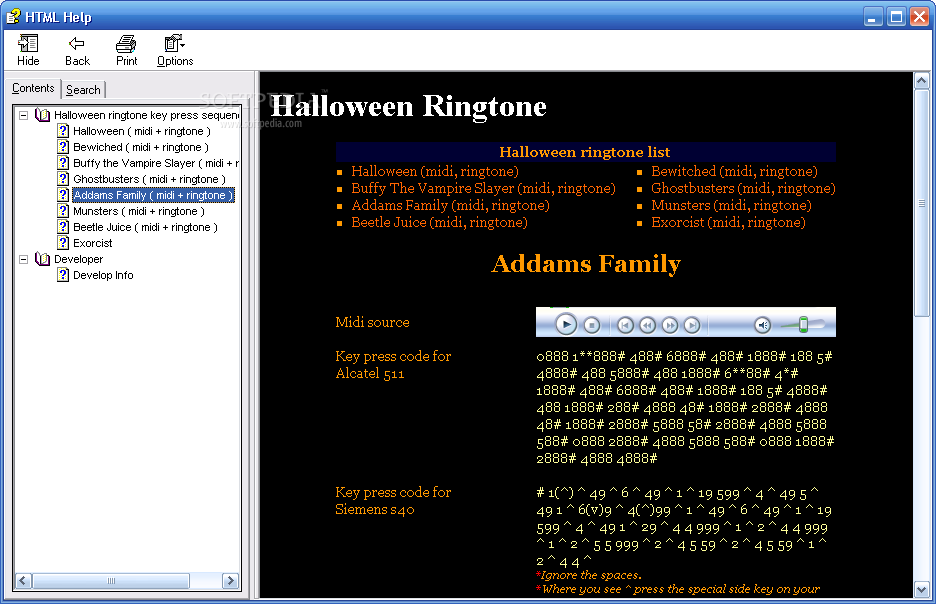This screenshot has width=936, height=604.
Task: Follow the Bewitched (midi, ringtone) link
Action: (734, 171)
